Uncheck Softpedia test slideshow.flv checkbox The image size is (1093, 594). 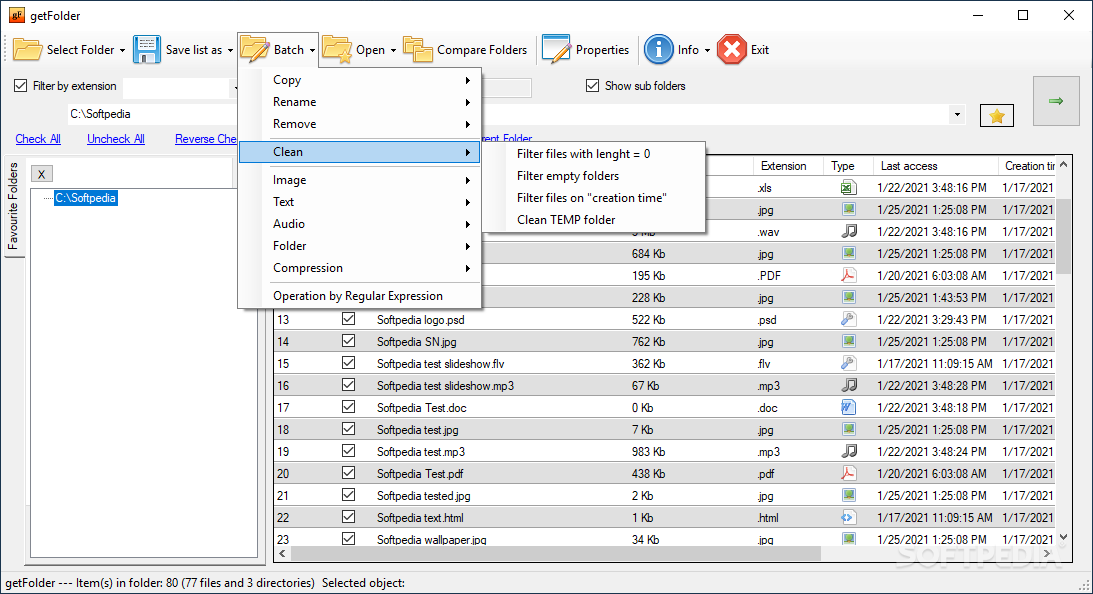pyautogui.click(x=349, y=363)
